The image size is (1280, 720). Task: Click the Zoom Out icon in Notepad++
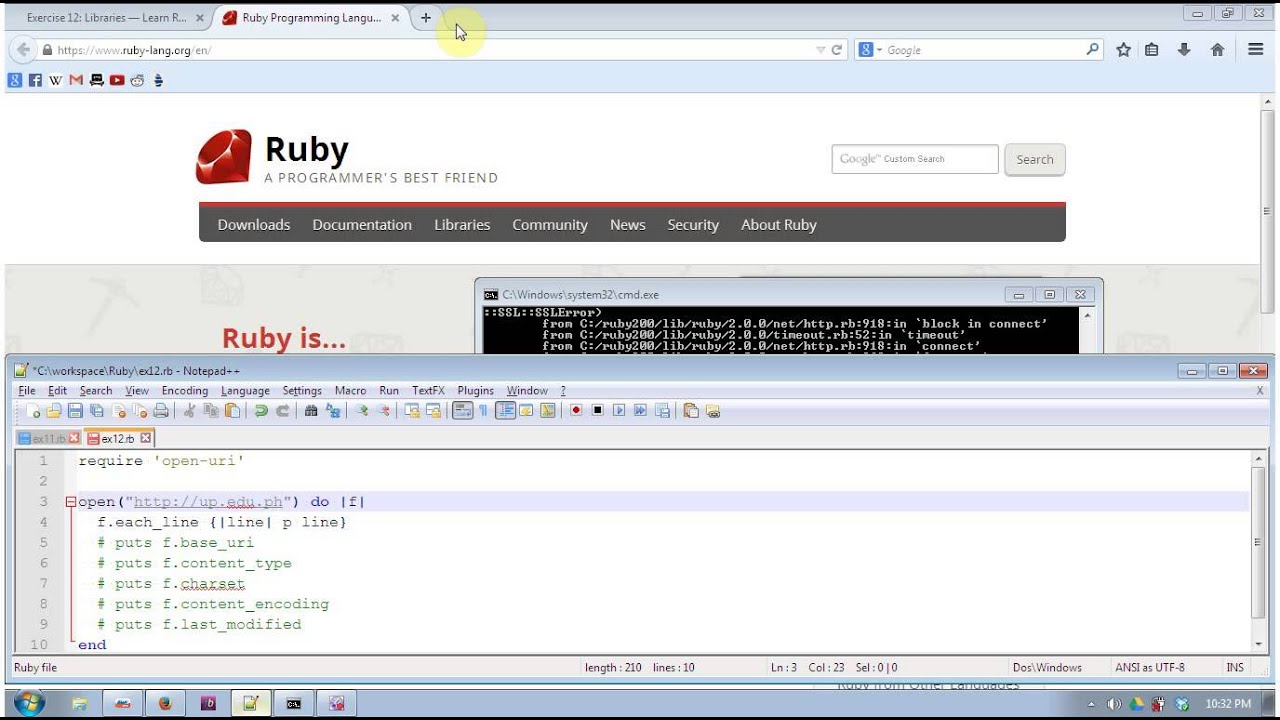[383, 410]
